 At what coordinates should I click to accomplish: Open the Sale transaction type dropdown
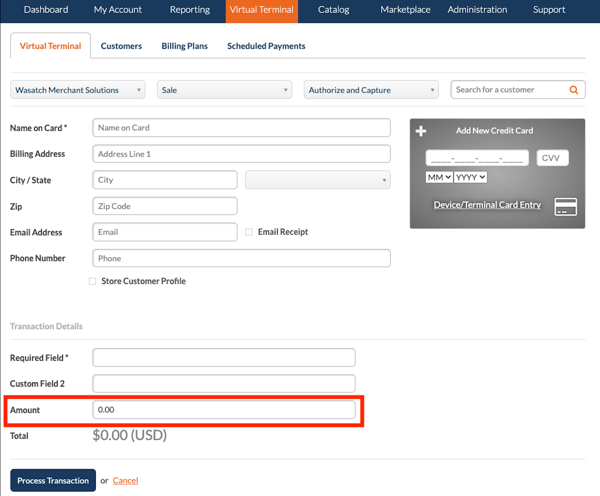point(224,90)
